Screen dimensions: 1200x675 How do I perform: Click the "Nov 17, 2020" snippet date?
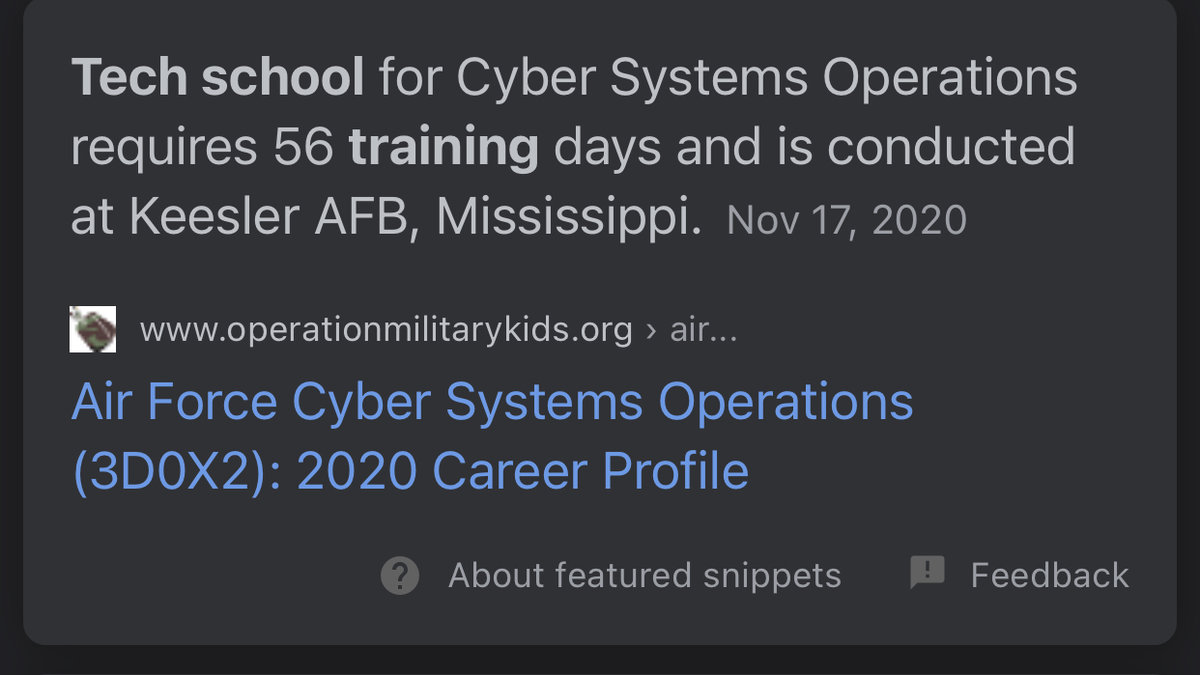click(x=846, y=220)
